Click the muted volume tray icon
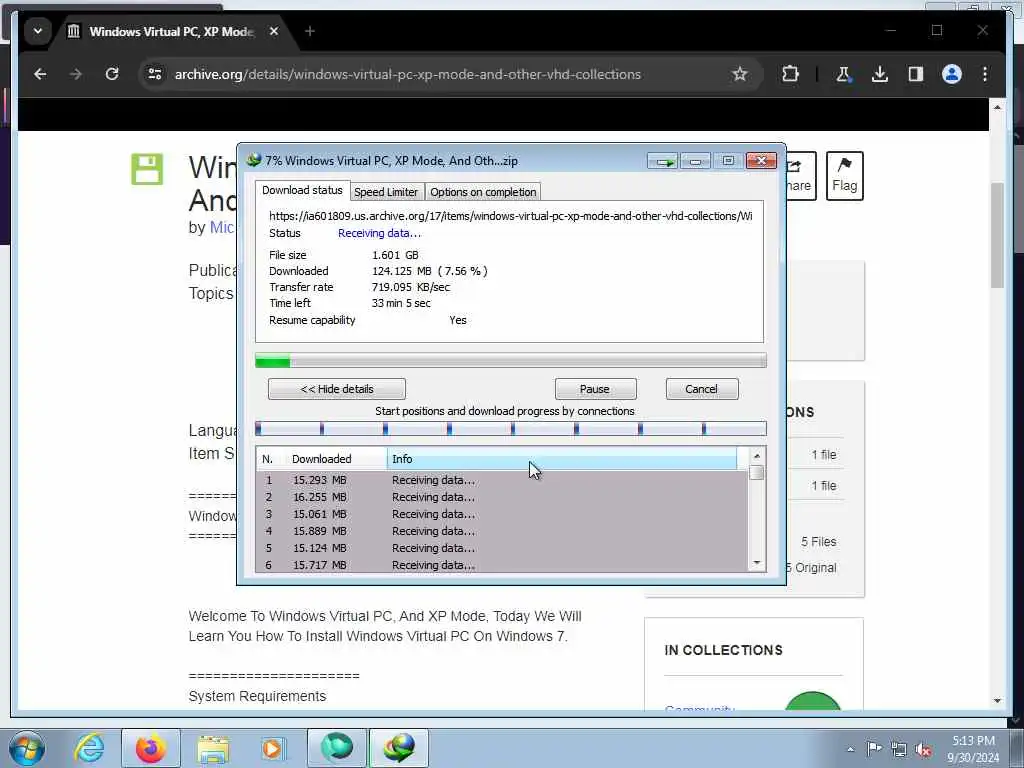The image size is (1024, 768). 923,750
